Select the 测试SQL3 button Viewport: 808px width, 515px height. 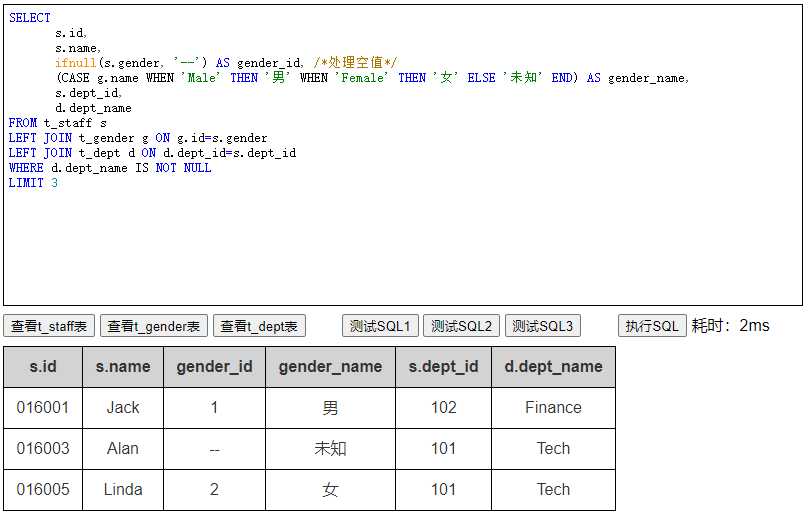(x=543, y=326)
